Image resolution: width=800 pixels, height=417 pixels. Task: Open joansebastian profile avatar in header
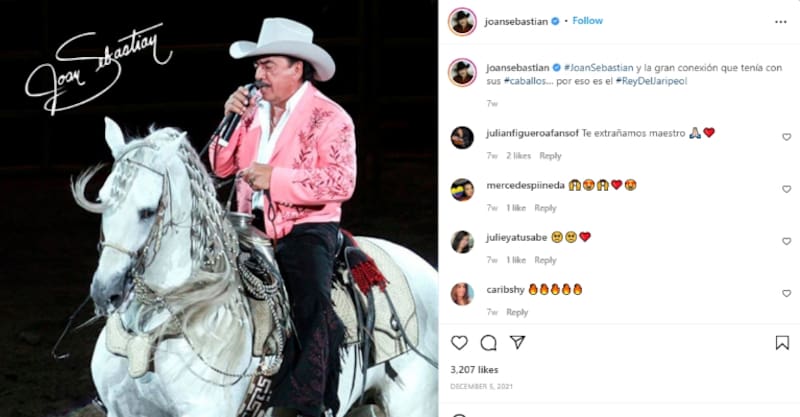pyautogui.click(x=462, y=21)
